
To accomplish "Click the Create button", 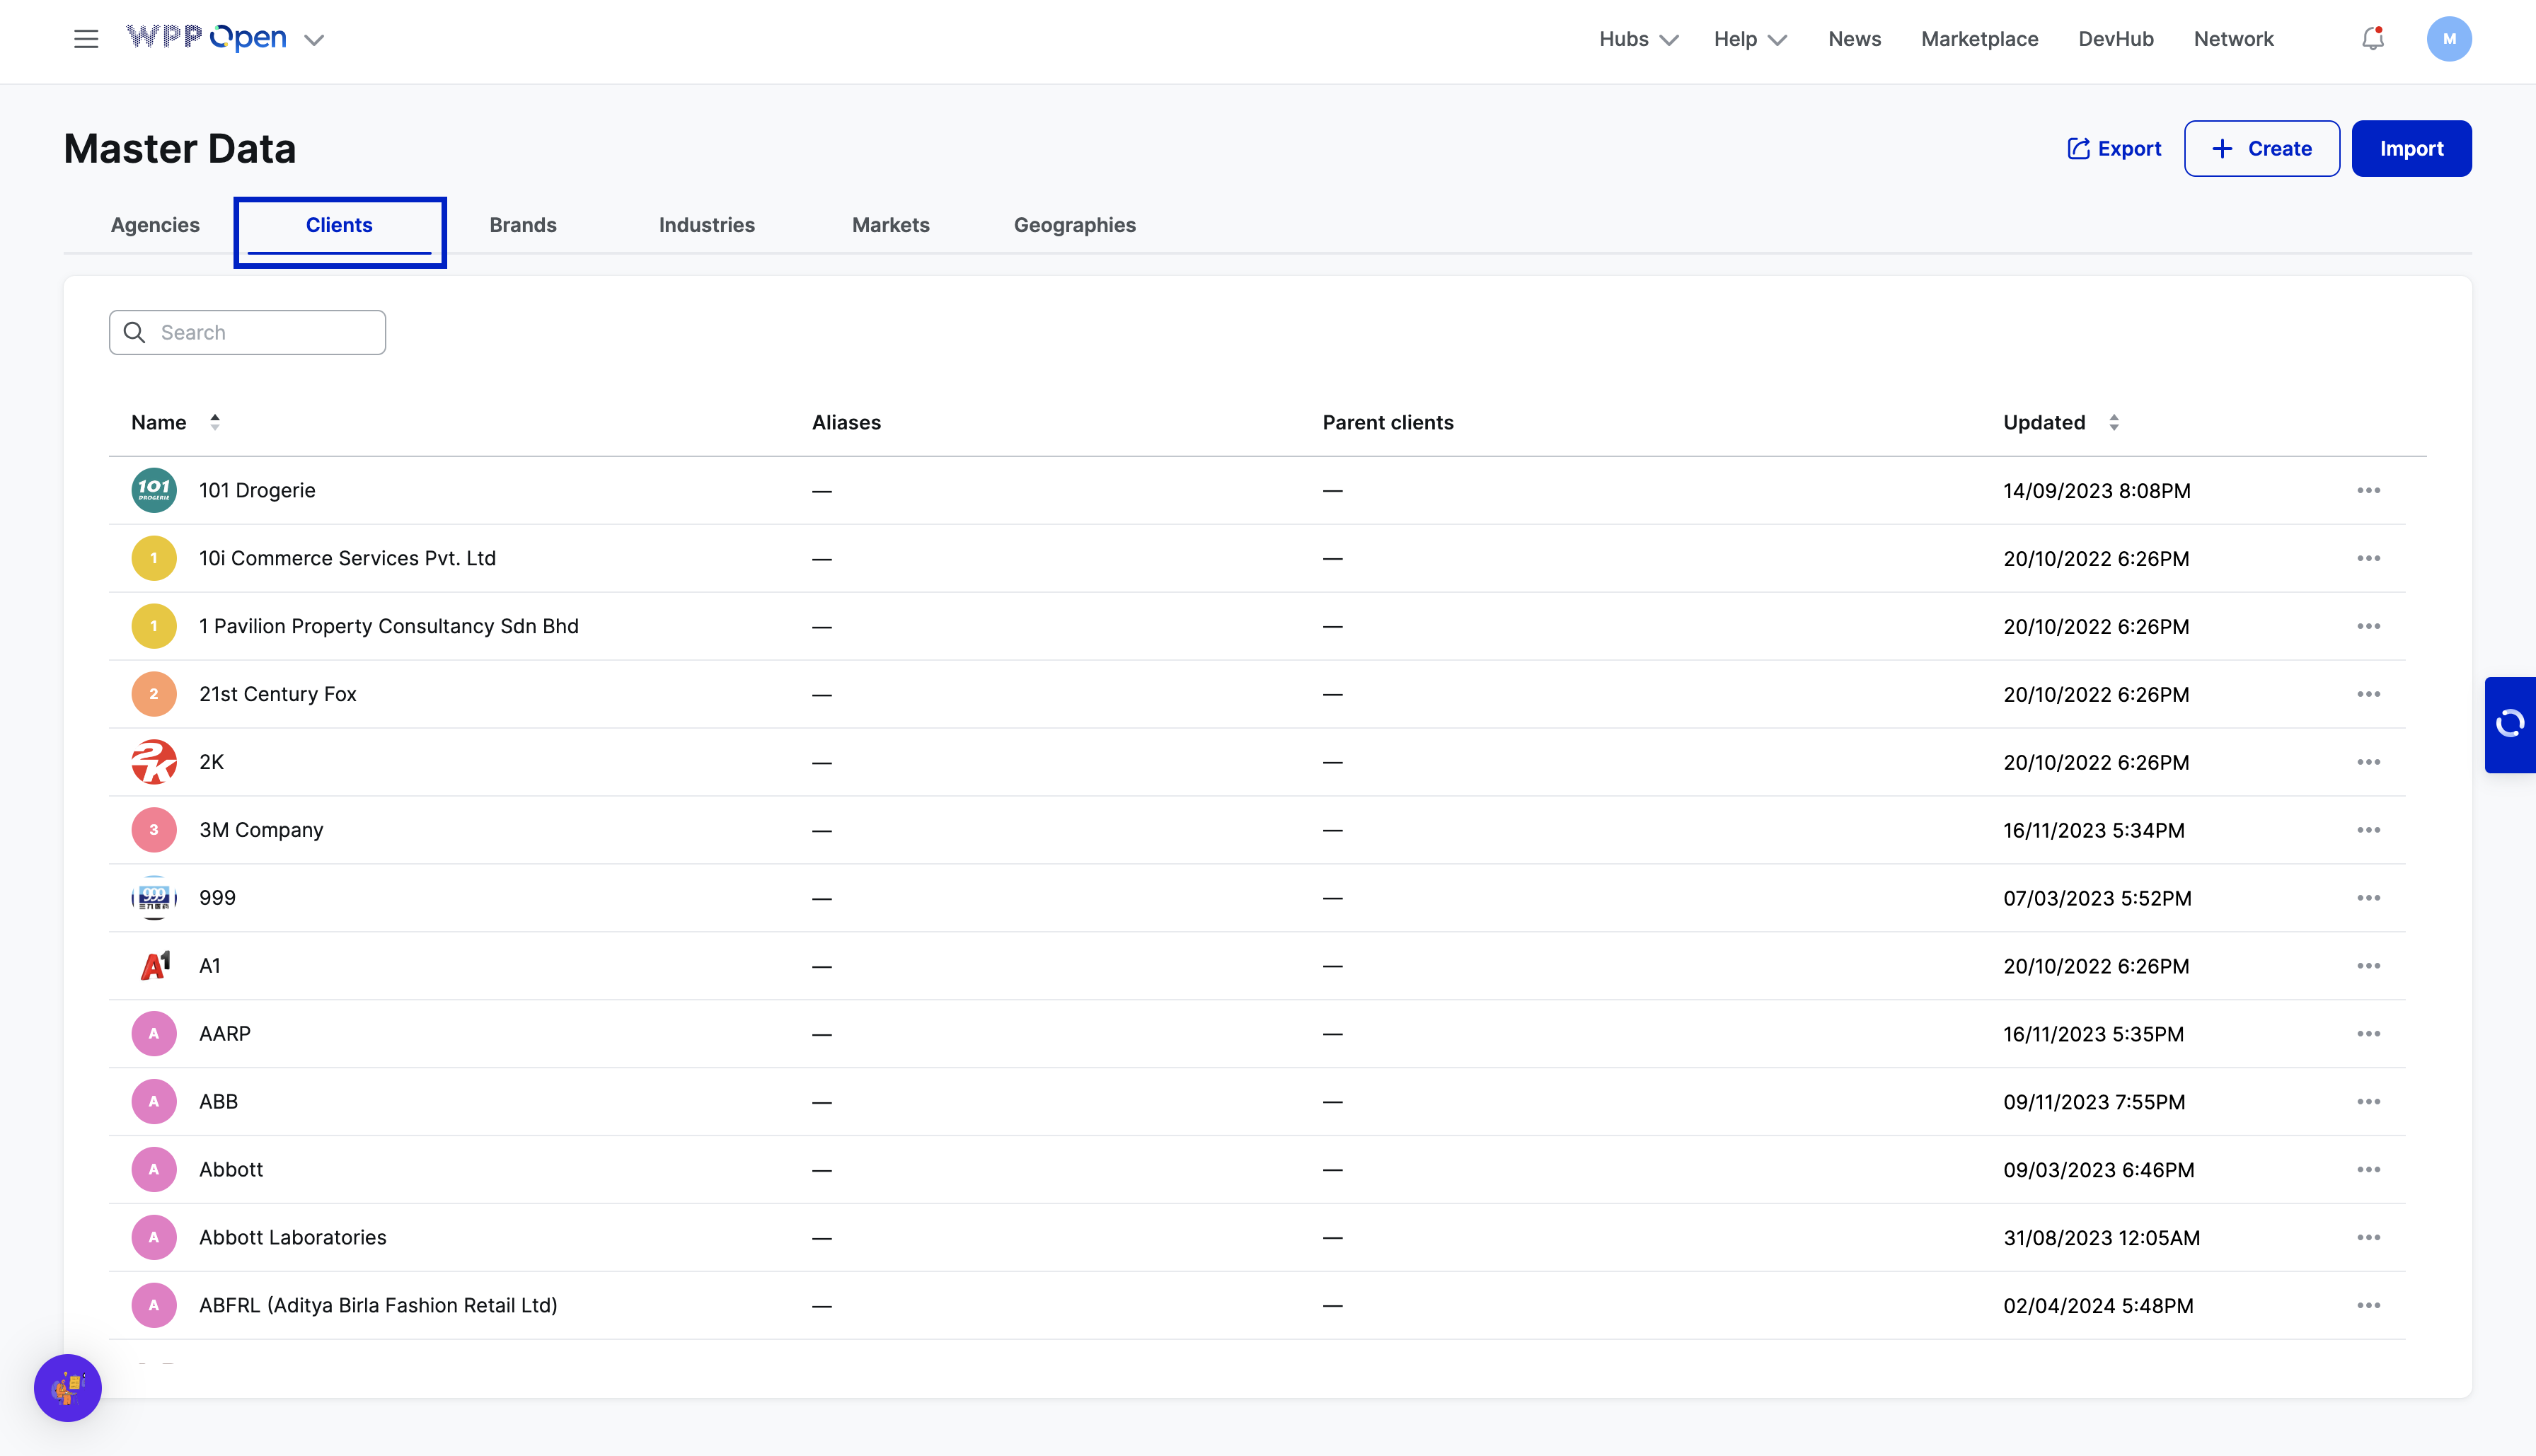I will pyautogui.click(x=2261, y=149).
